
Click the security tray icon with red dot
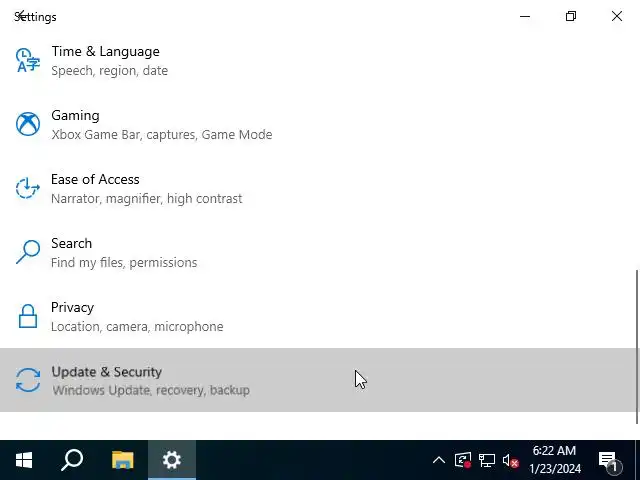point(463,460)
